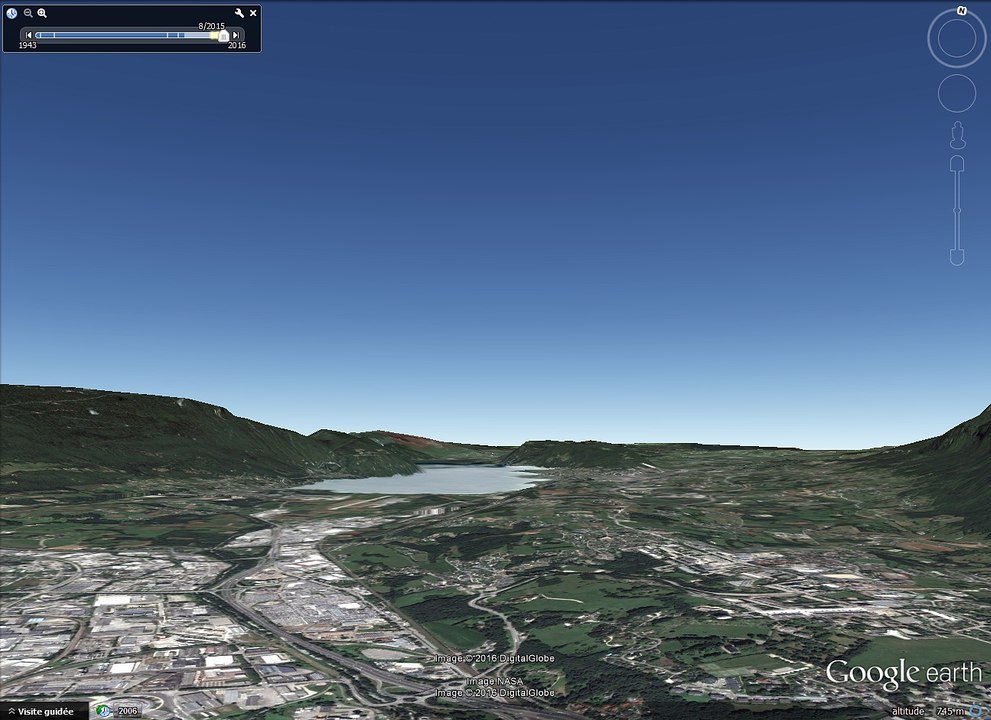The image size is (991, 720).
Task: Click the move joystick circle
Action: click(x=957, y=94)
